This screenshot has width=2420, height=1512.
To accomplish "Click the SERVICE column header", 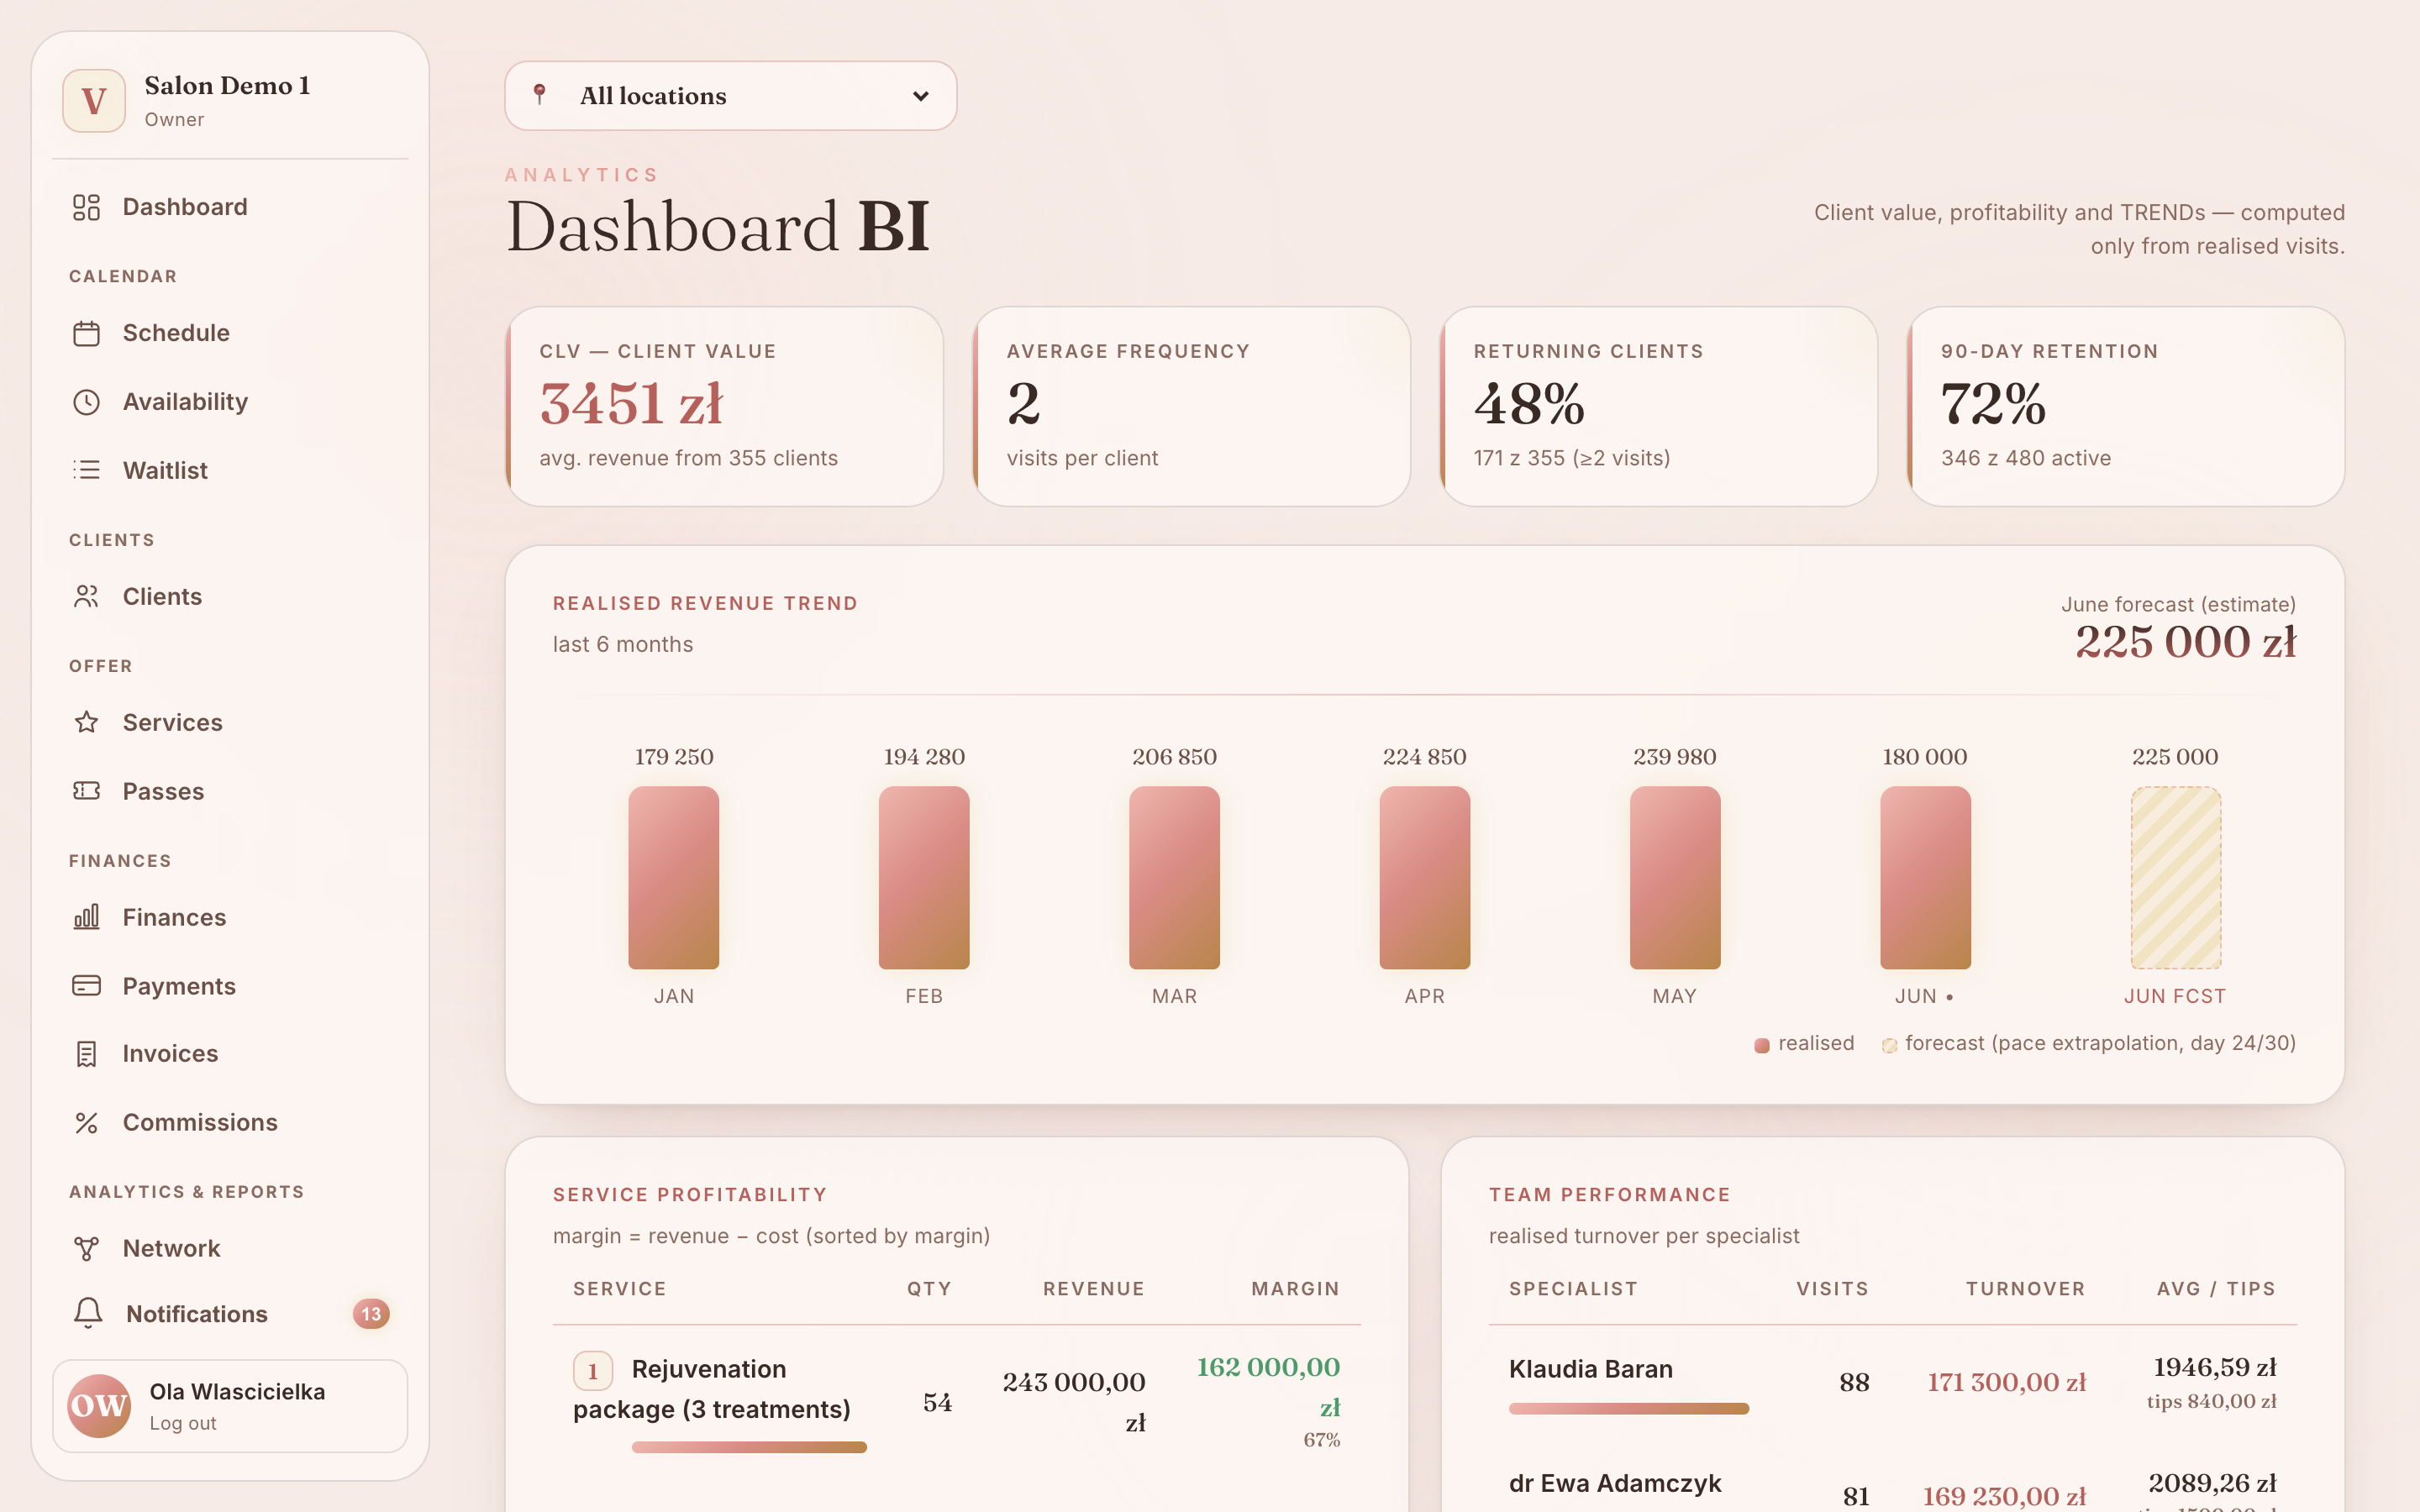I will (x=620, y=1289).
